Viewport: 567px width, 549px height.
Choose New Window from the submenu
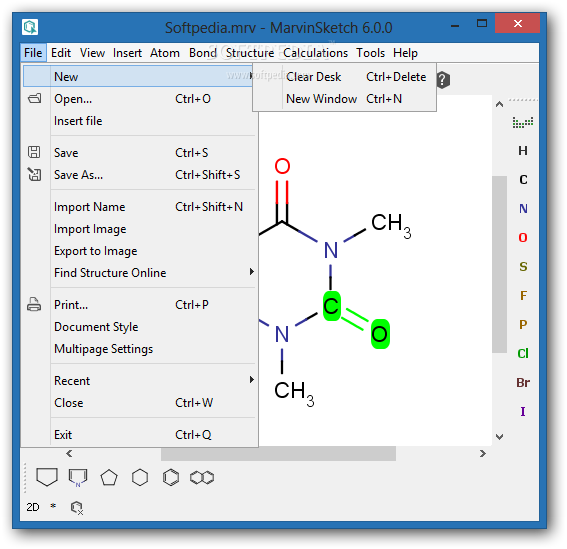(x=345, y=99)
